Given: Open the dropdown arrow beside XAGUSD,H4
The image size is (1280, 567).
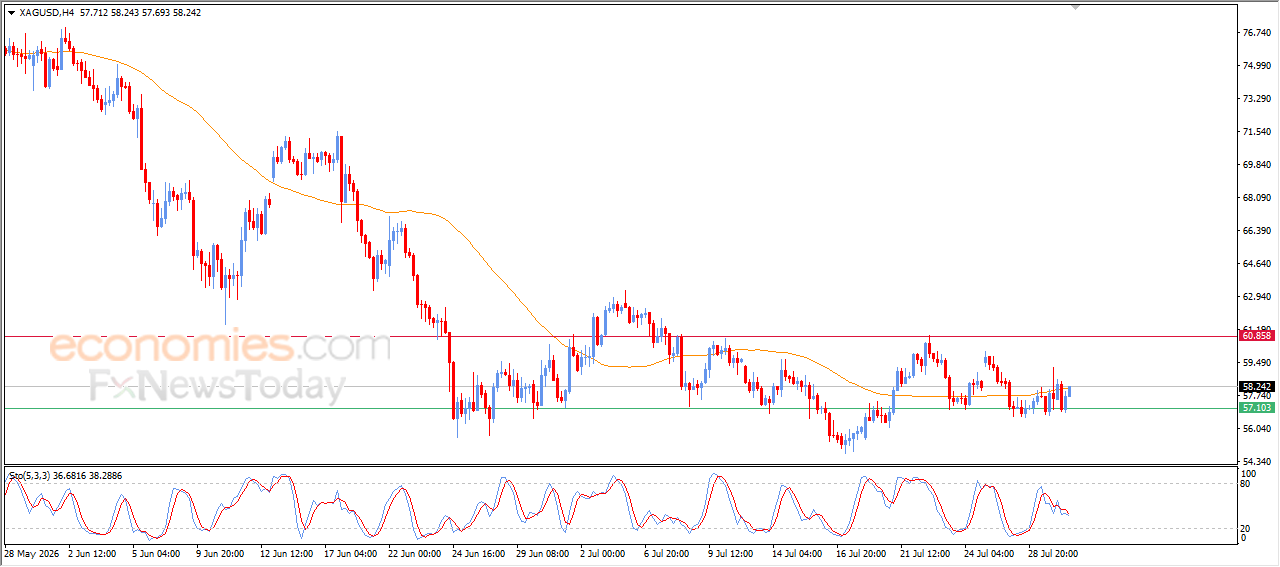Looking at the screenshot, I should coord(11,13).
